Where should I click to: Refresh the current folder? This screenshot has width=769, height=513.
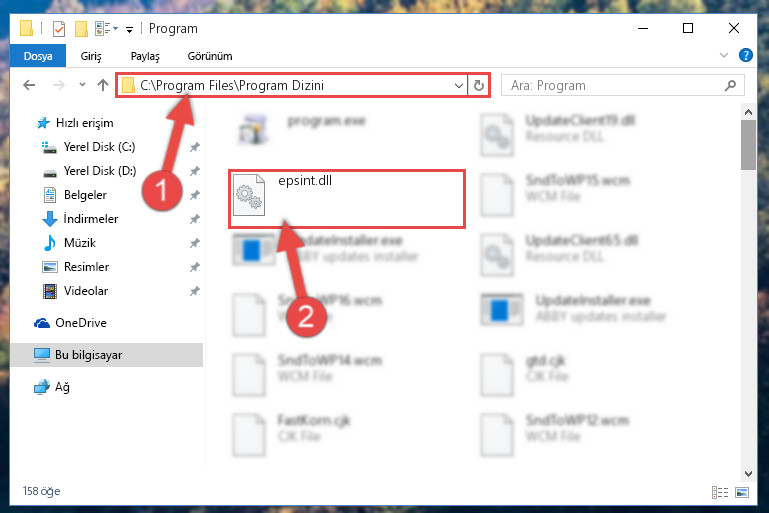479,85
